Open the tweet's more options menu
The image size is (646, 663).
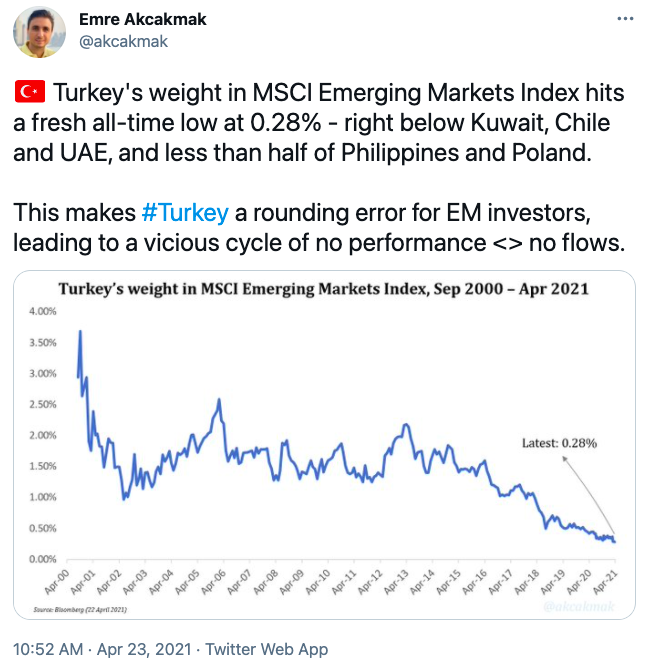coord(624,19)
